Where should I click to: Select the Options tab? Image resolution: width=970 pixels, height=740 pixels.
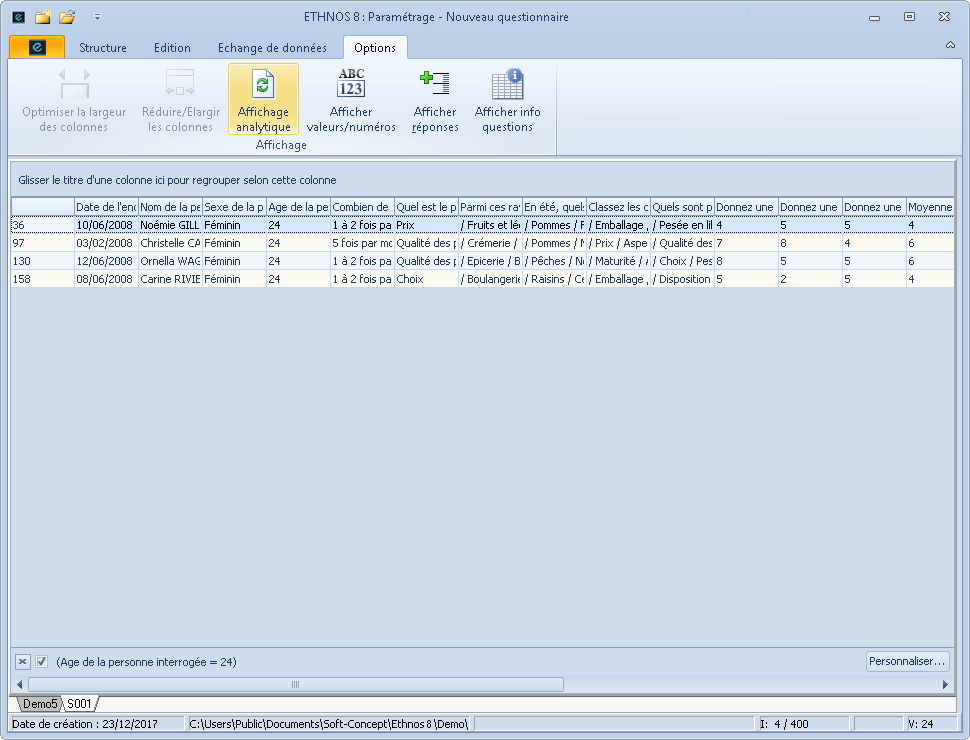pyautogui.click(x=375, y=48)
